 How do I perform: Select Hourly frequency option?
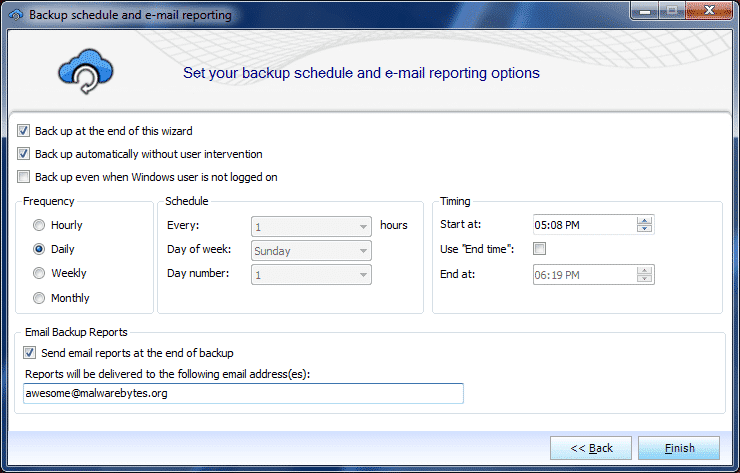(39, 225)
